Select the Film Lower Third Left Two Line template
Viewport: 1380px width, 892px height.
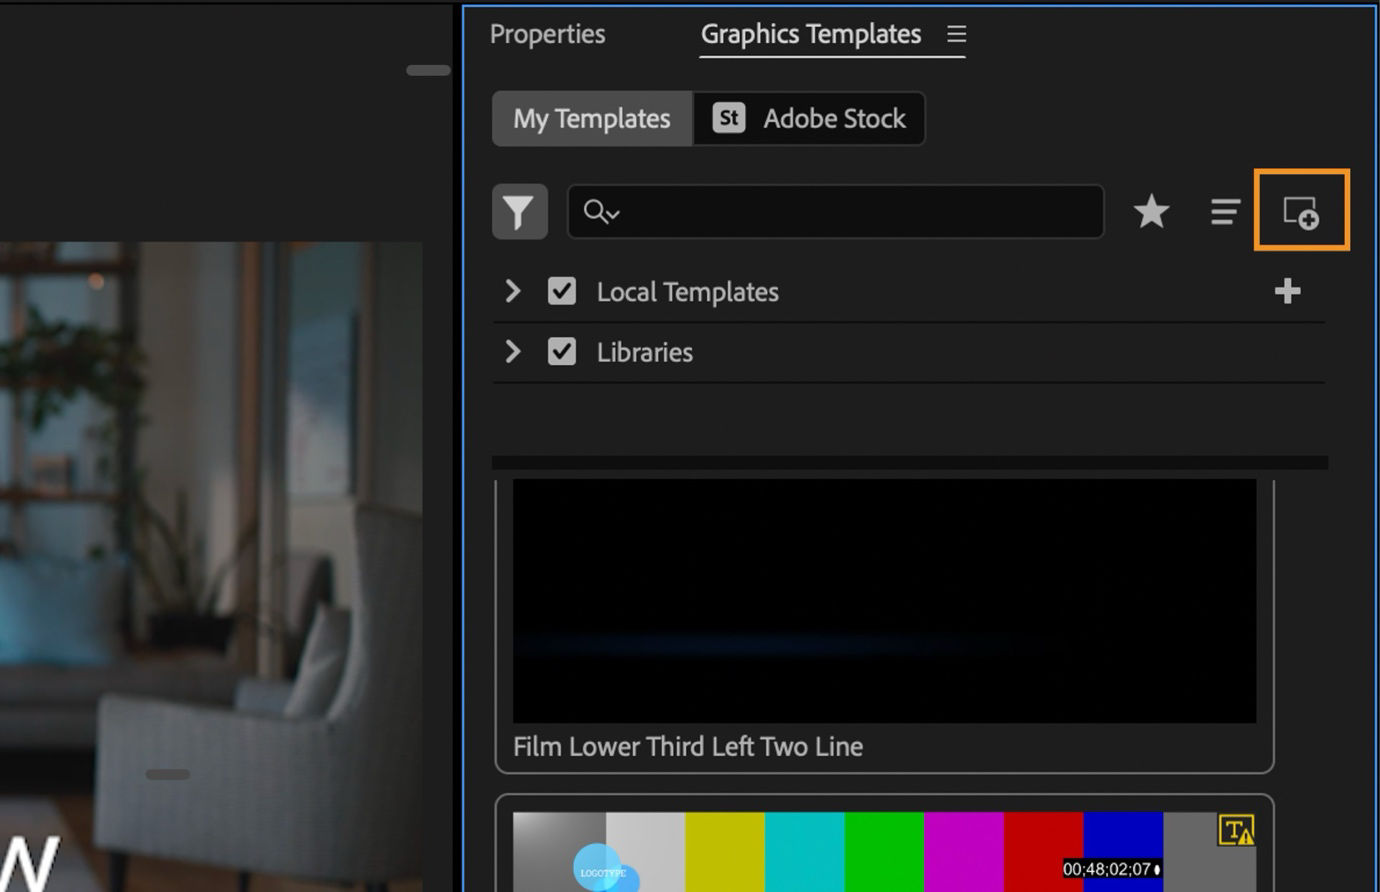pos(884,600)
